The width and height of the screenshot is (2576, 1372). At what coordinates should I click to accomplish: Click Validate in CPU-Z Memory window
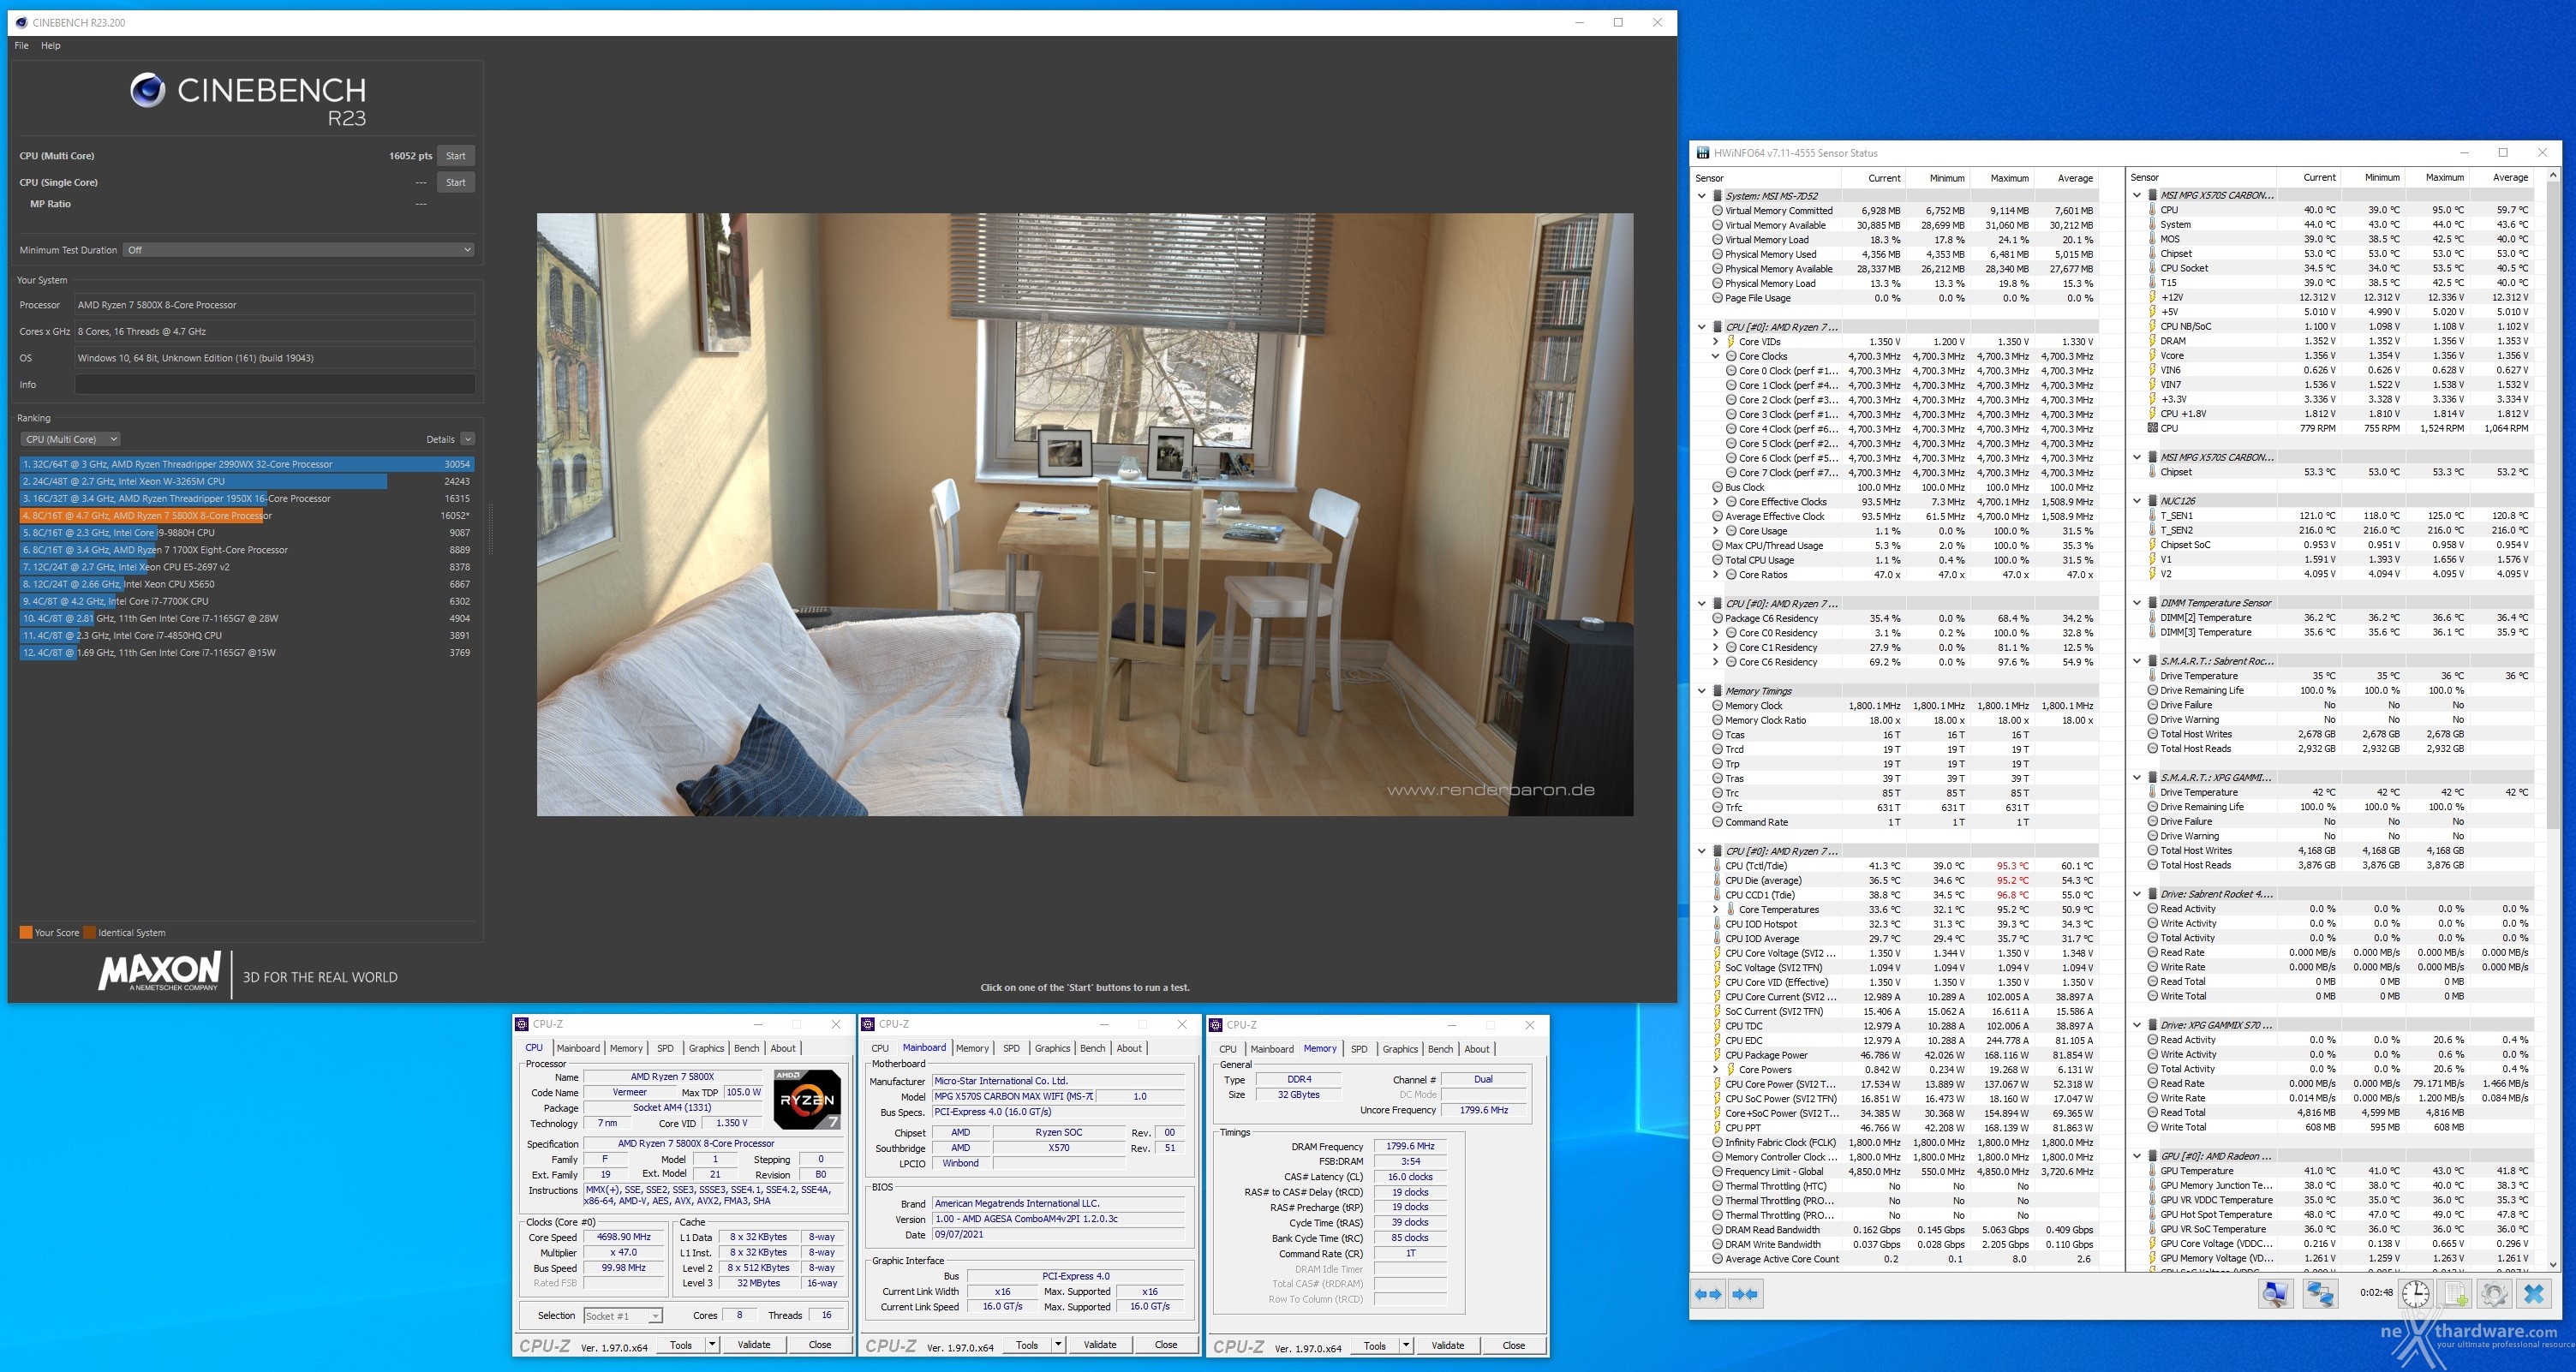click(1448, 1346)
